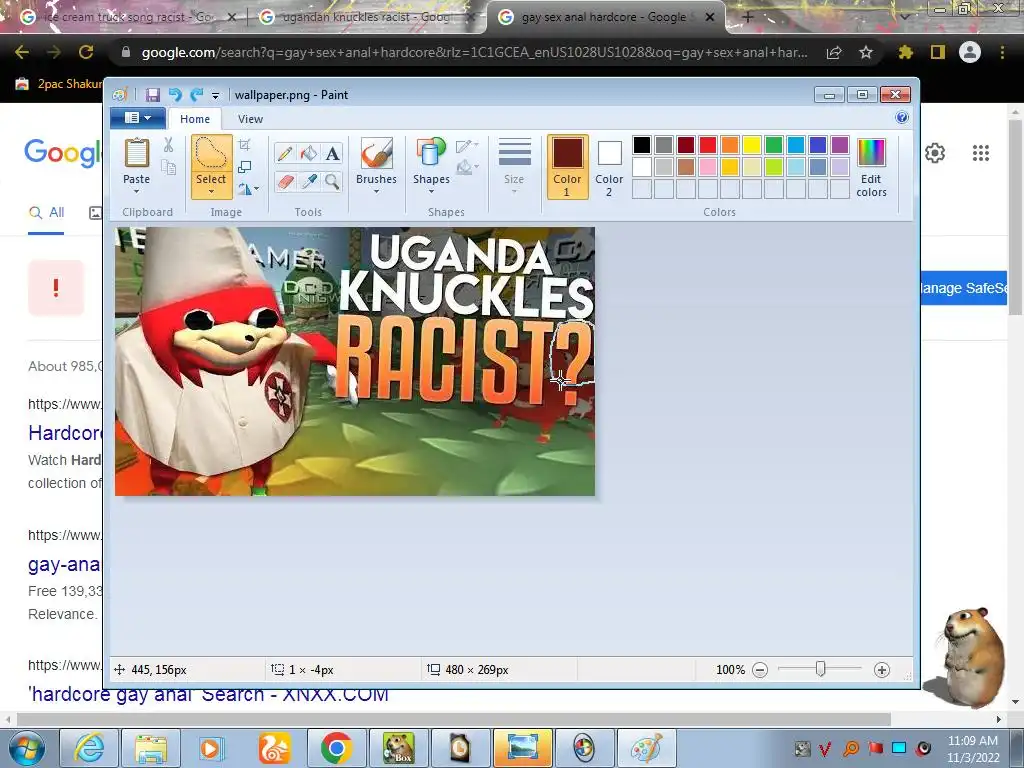
Task: Open Customize Quick Access Toolbar dropdown
Action: [x=215, y=95]
